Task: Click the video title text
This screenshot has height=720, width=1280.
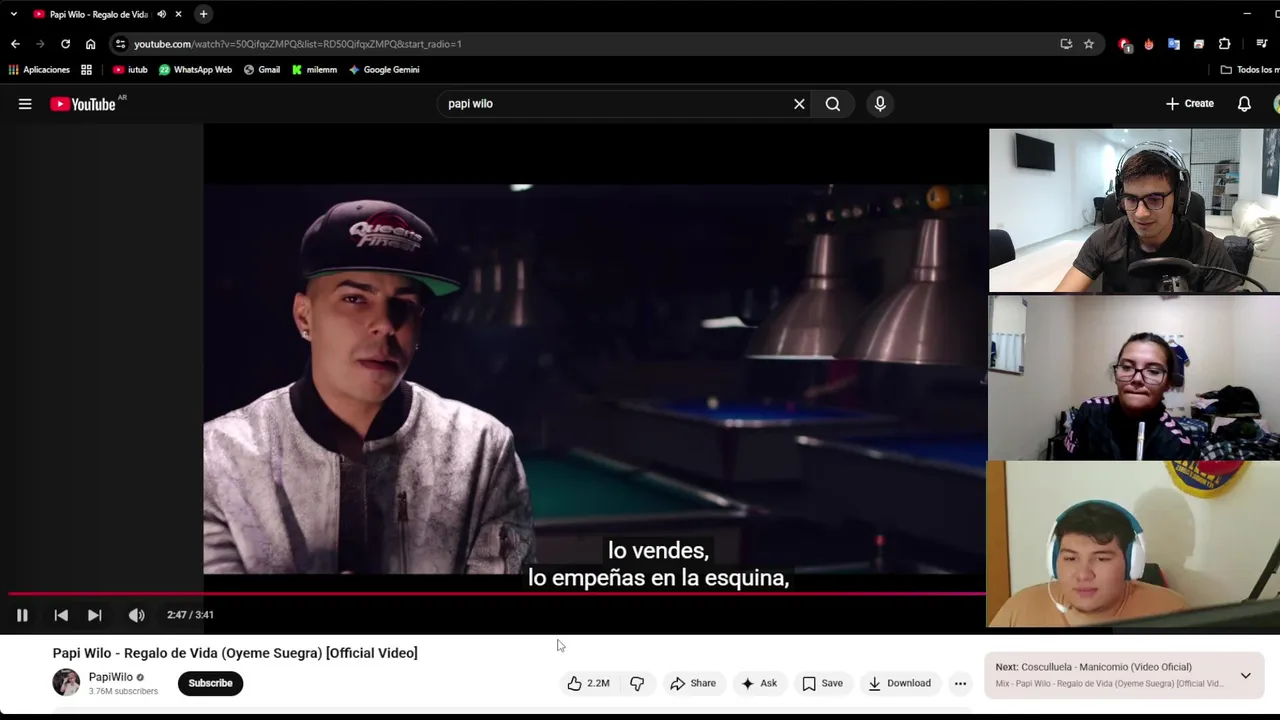Action: click(235, 653)
